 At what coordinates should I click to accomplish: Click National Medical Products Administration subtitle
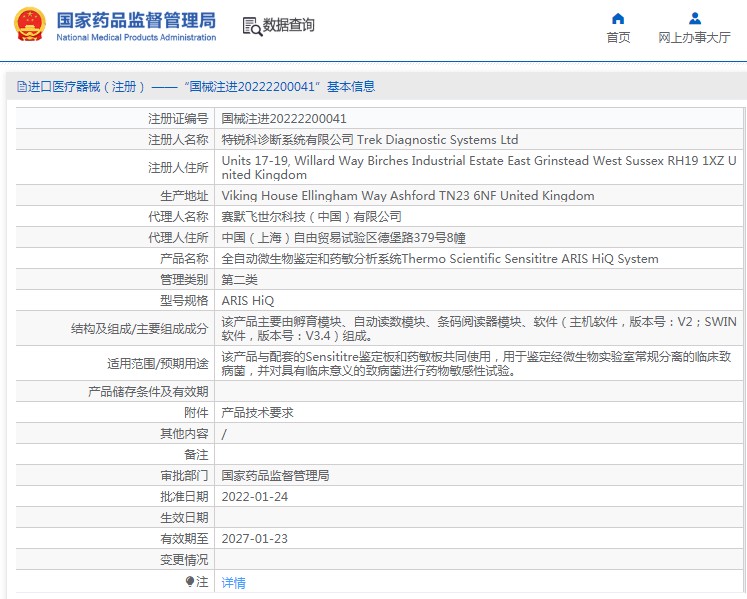[x=136, y=37]
